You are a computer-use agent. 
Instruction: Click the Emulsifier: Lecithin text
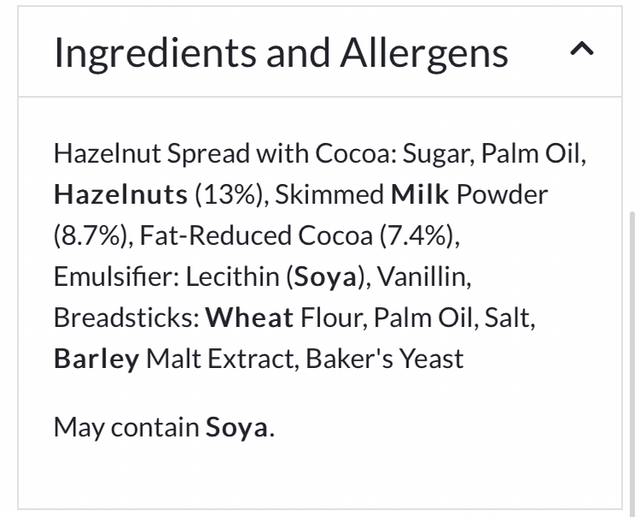point(167,276)
